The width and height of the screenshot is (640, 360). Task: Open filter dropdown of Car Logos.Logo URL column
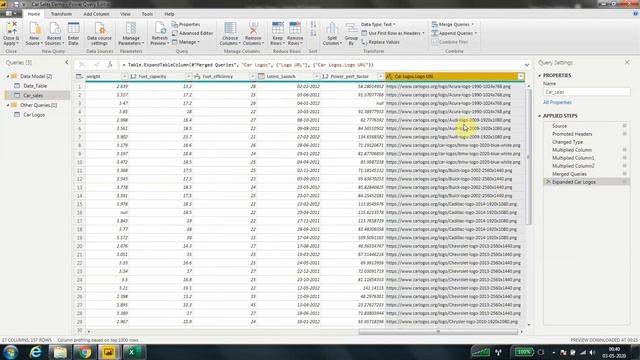521,76
